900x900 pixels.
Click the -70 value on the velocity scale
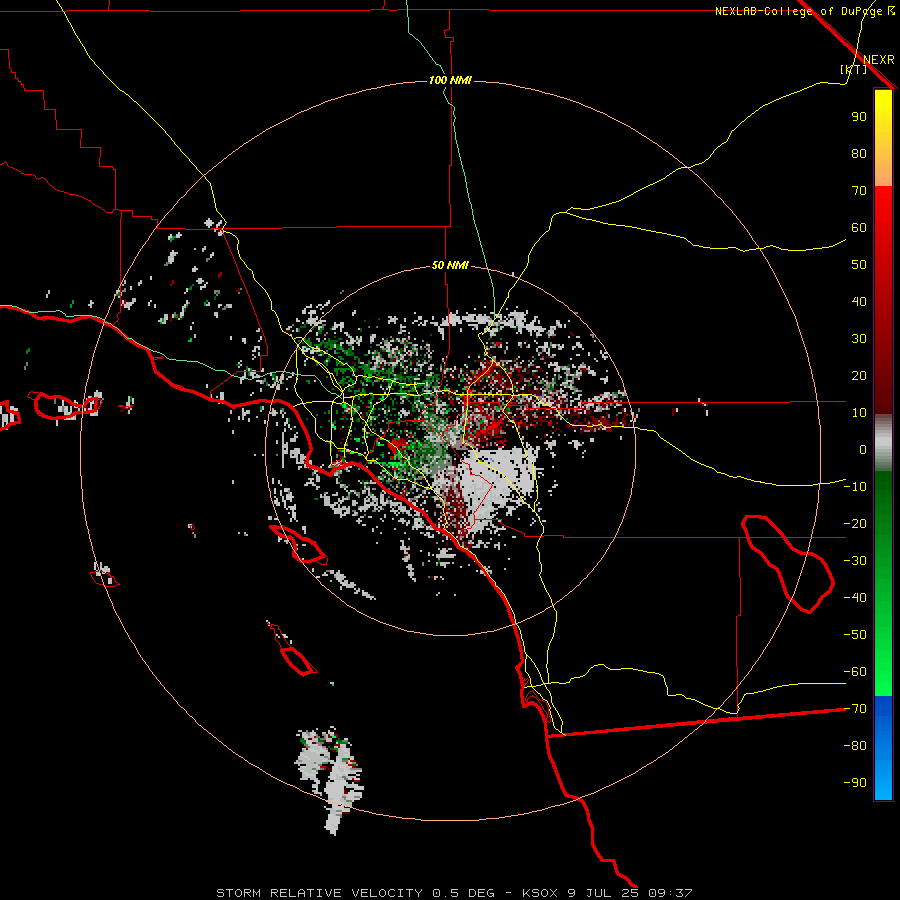click(x=855, y=709)
